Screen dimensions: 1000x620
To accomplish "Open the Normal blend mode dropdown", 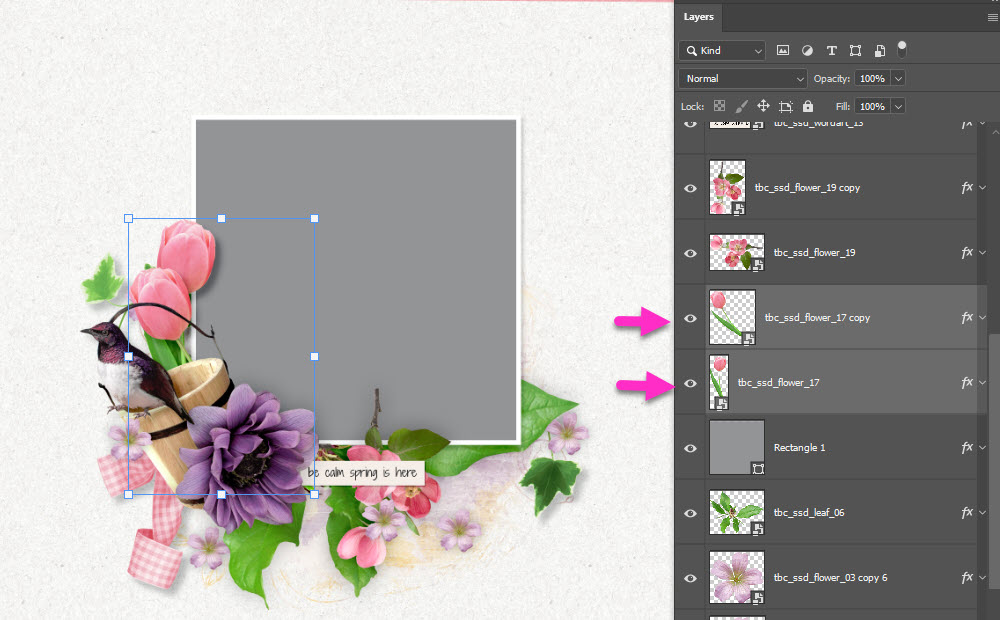I will point(743,78).
